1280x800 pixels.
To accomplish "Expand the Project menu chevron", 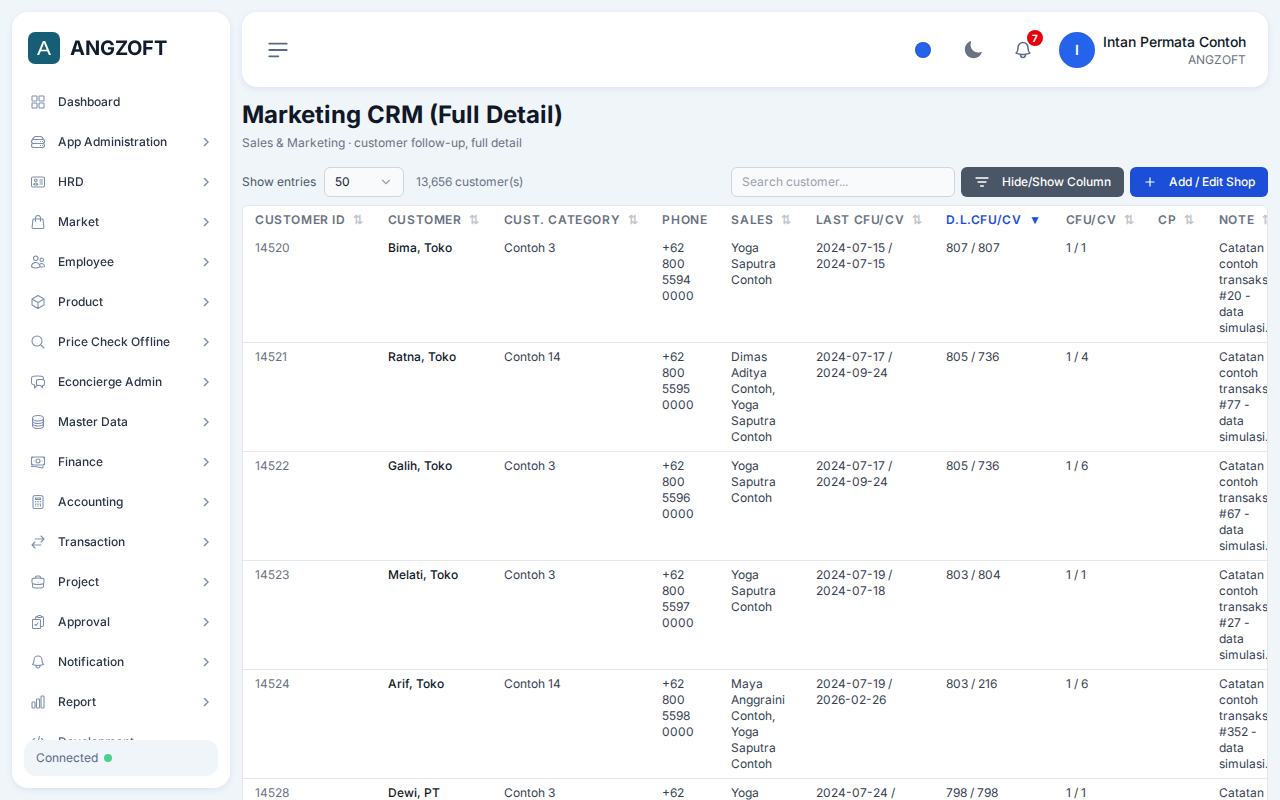I will click(x=206, y=582).
